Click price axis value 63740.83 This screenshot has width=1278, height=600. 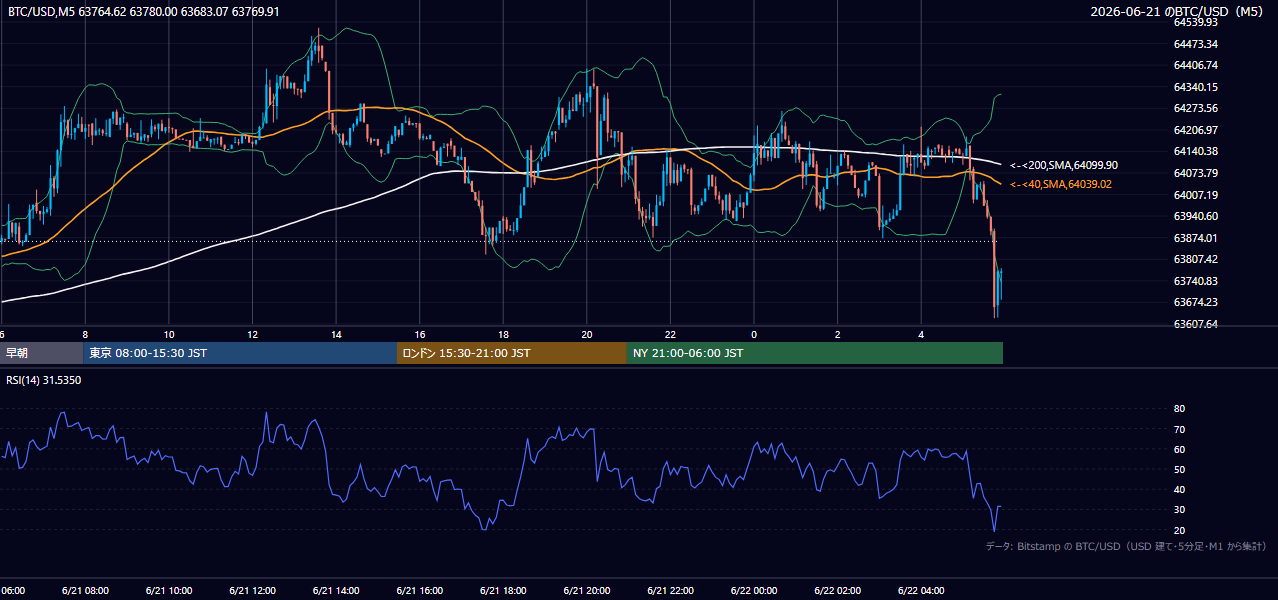click(1196, 281)
